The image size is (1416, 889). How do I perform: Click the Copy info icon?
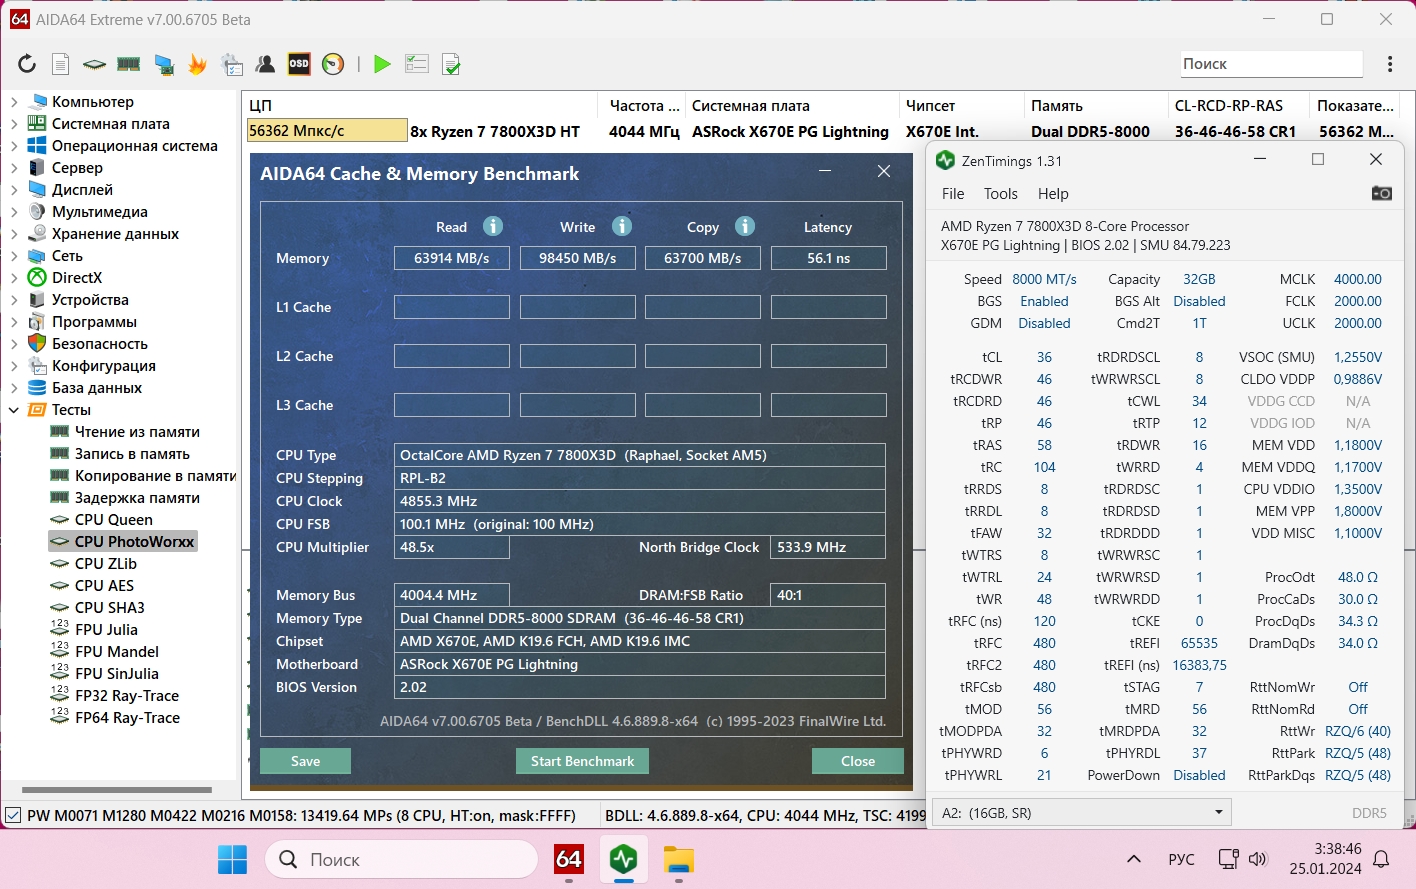coord(745,226)
